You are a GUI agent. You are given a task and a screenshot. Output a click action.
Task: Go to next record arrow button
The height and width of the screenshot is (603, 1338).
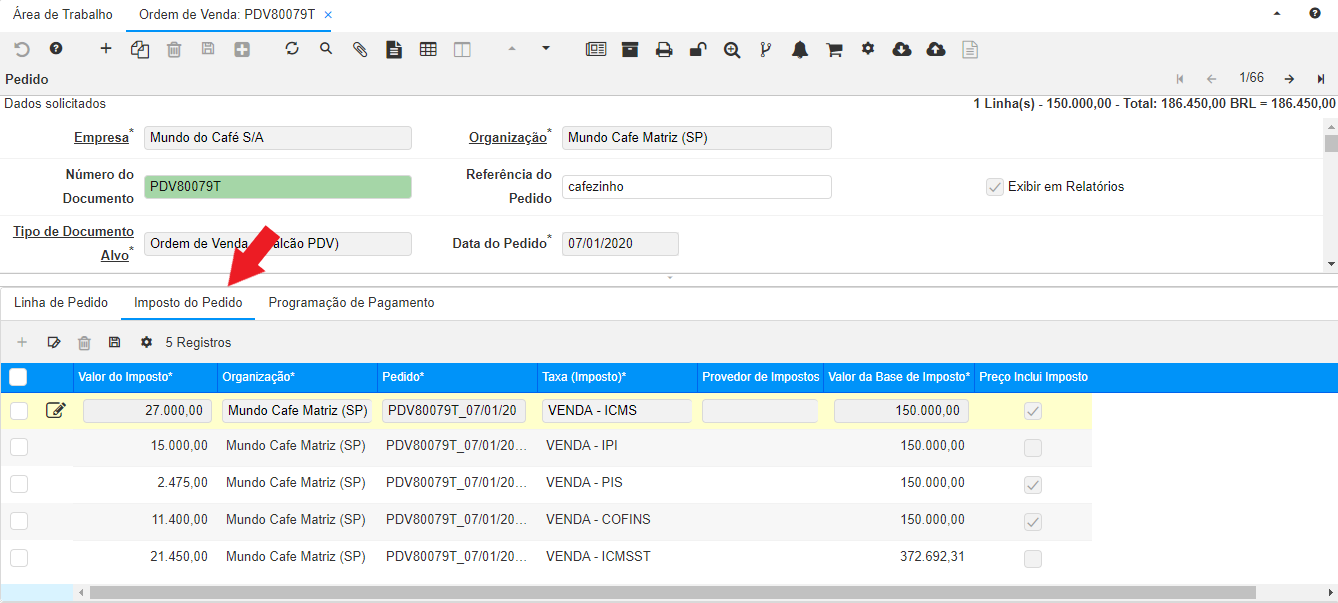[1289, 79]
